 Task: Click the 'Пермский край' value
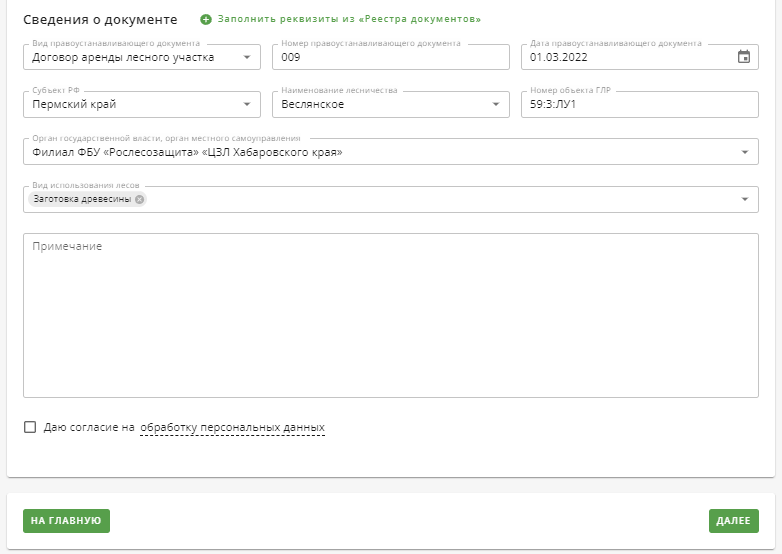coord(74,104)
